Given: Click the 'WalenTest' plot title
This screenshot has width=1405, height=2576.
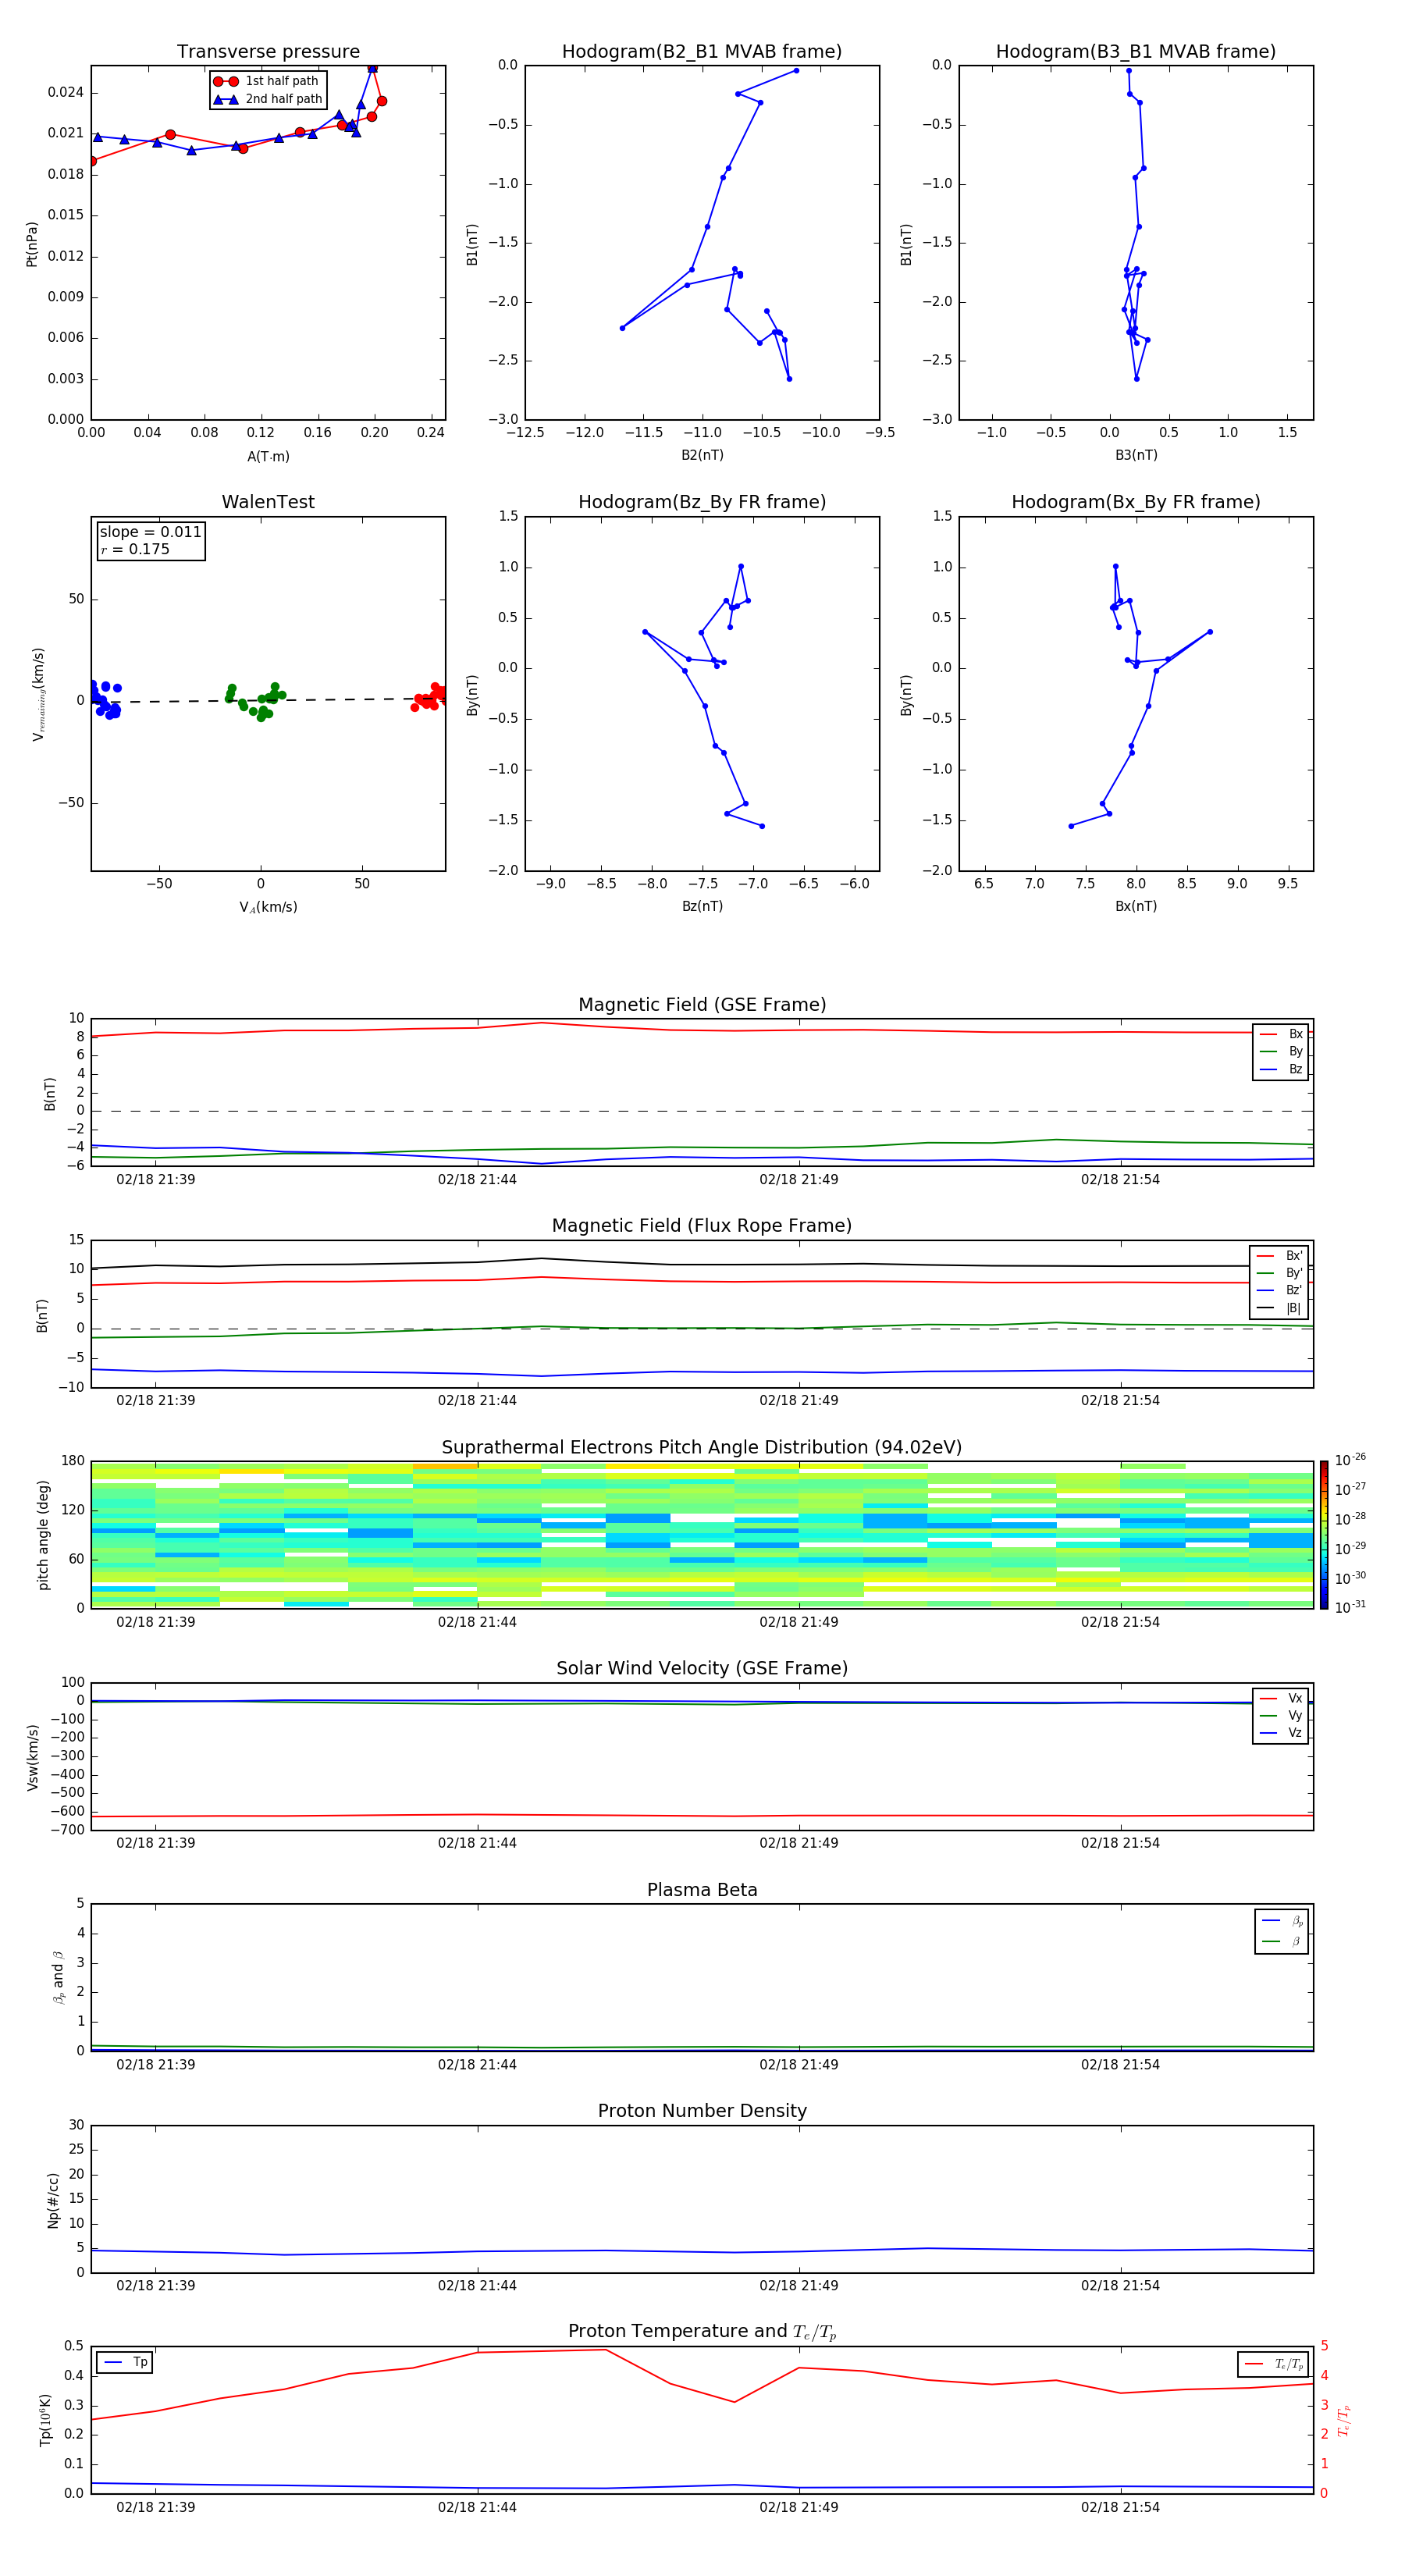Looking at the screenshot, I should pyautogui.click(x=268, y=502).
